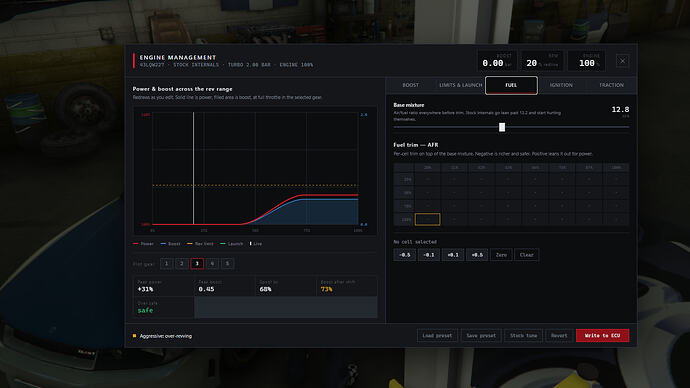Click the 68% spool value
The width and height of the screenshot is (690, 388).
point(265,289)
